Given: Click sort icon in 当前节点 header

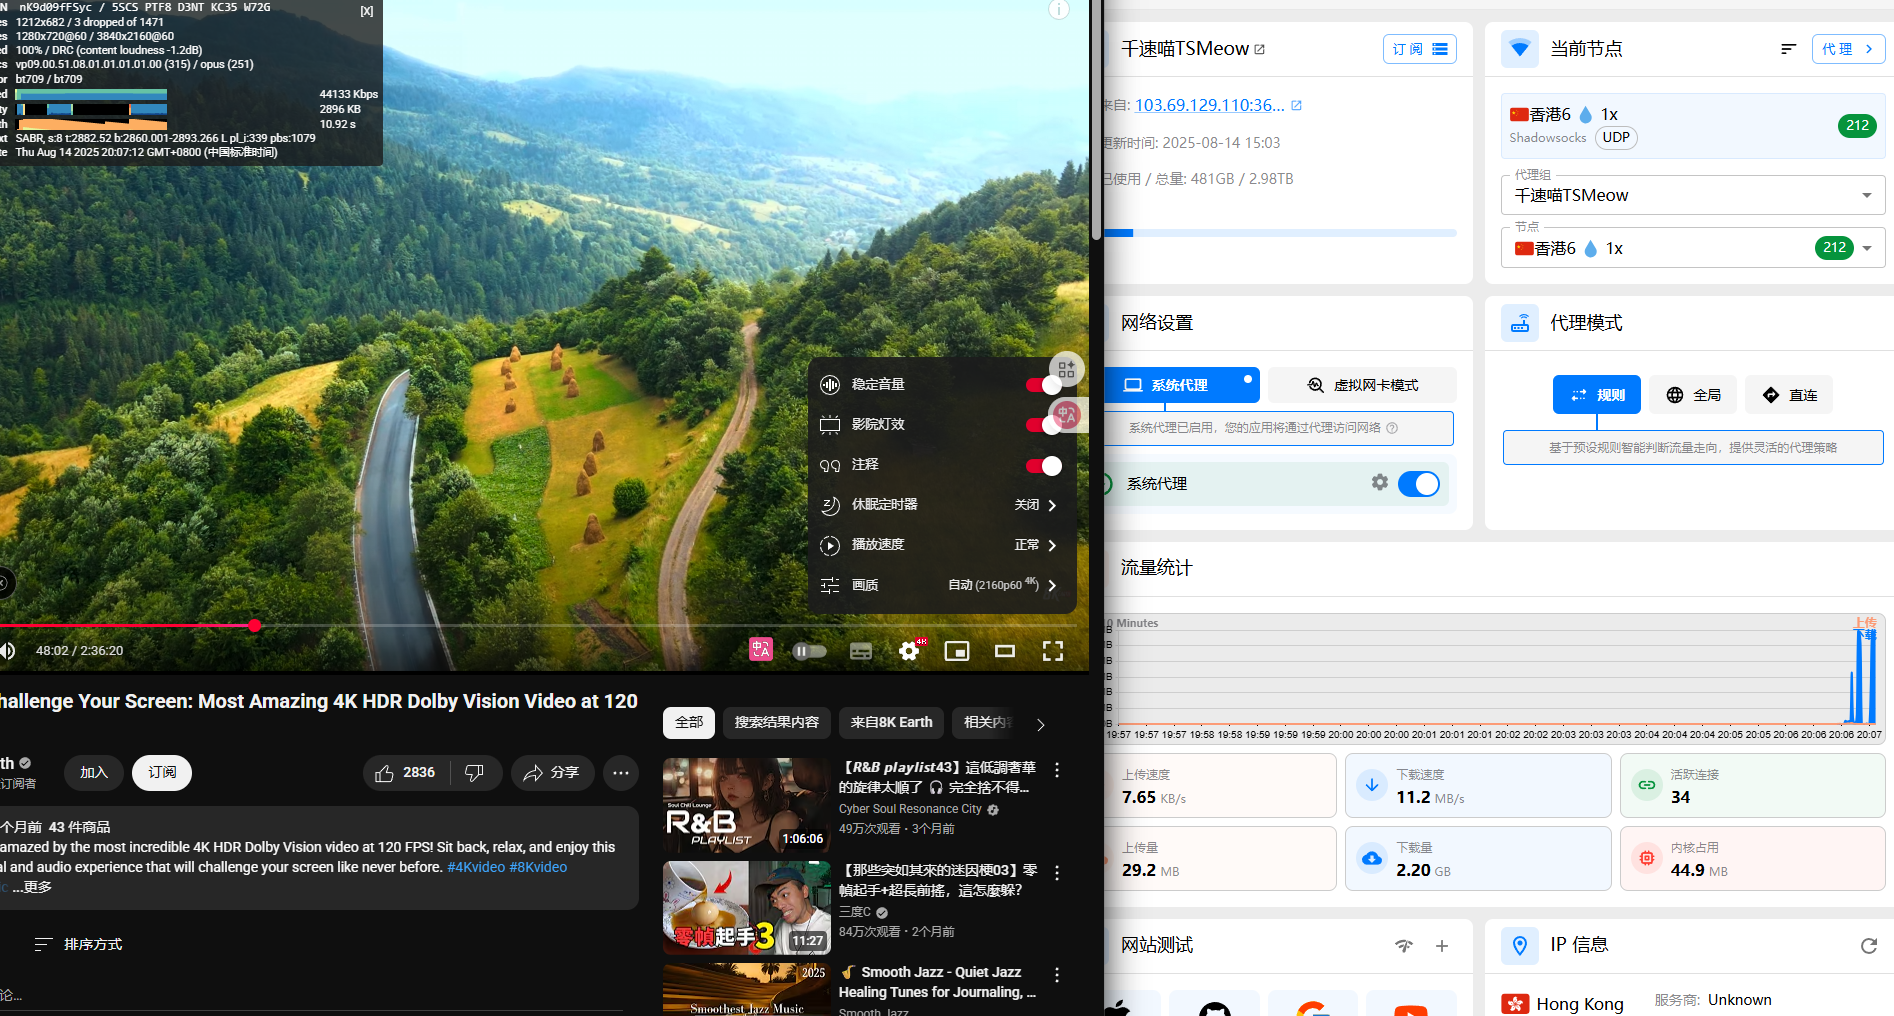Looking at the screenshot, I should 1789,49.
